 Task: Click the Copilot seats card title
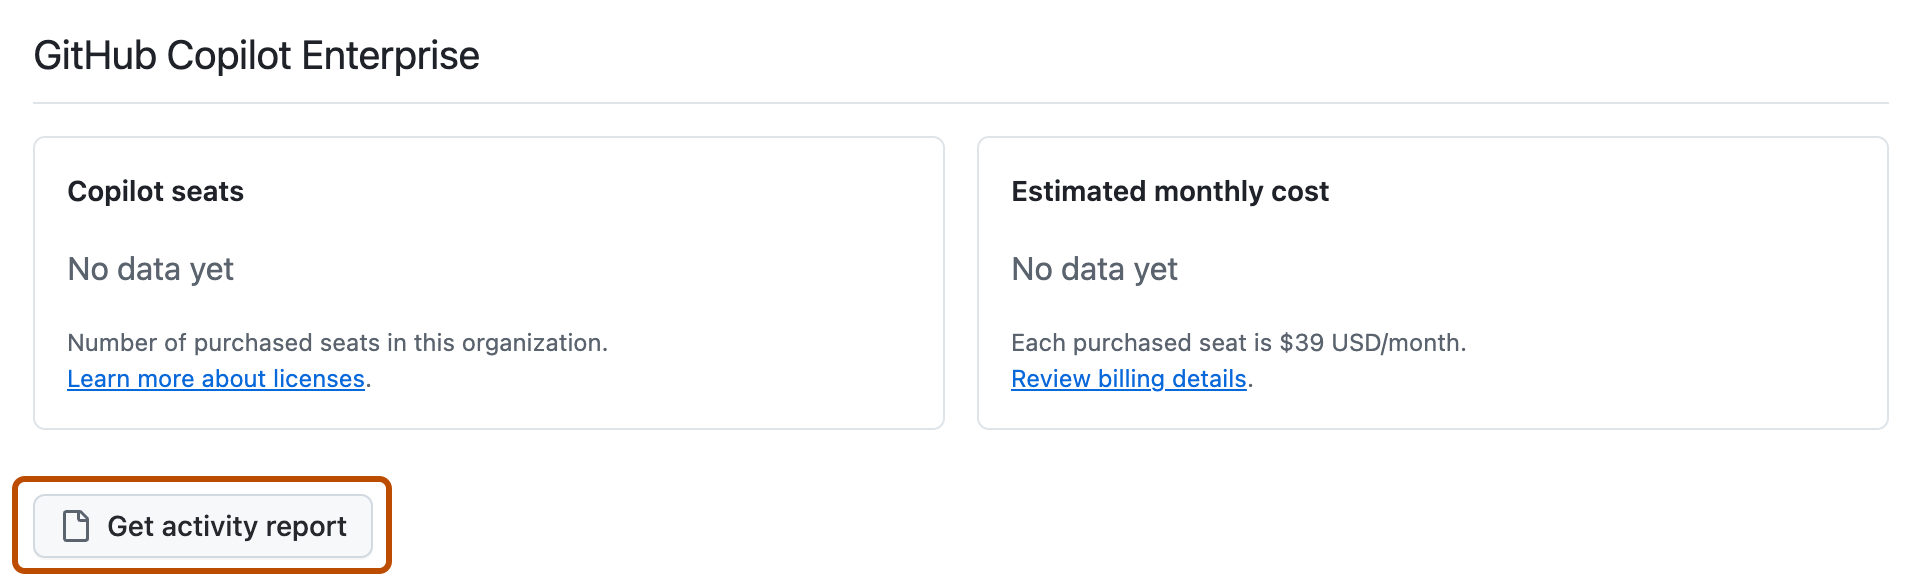coord(156,191)
